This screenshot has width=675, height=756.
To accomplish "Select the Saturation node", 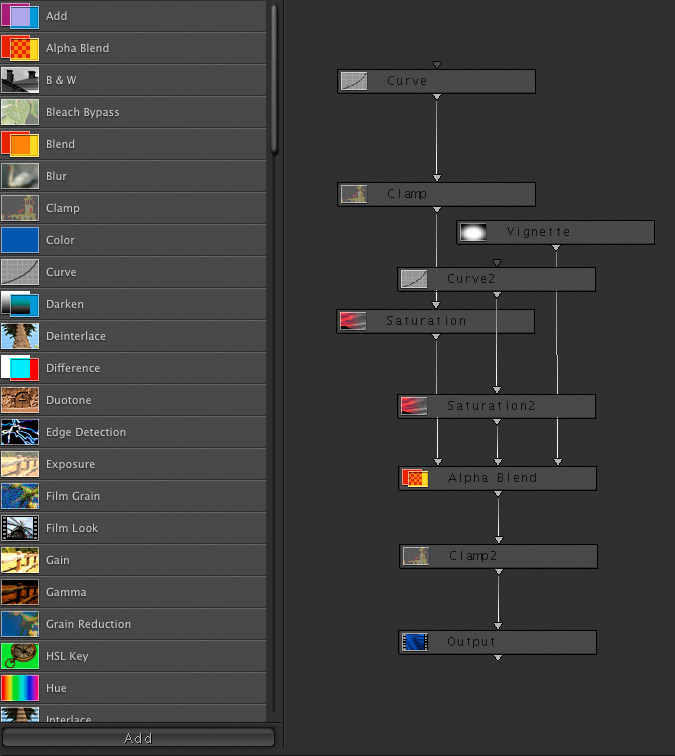I will click(x=435, y=321).
